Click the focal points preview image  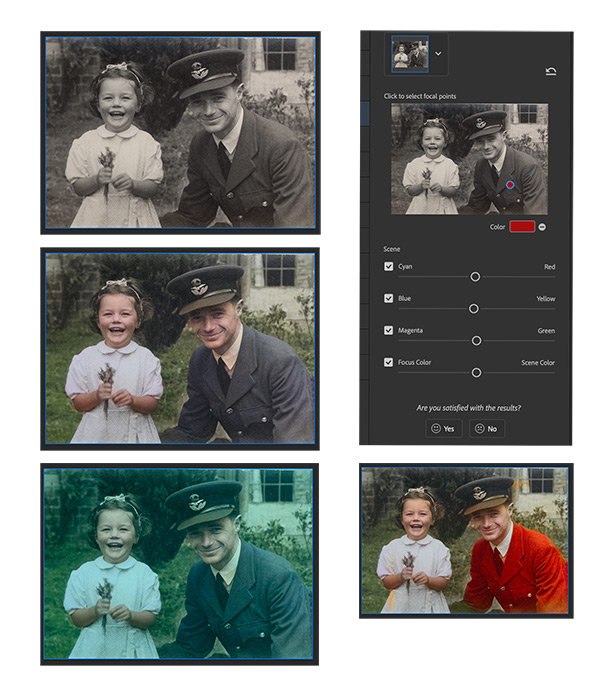[x=470, y=159]
